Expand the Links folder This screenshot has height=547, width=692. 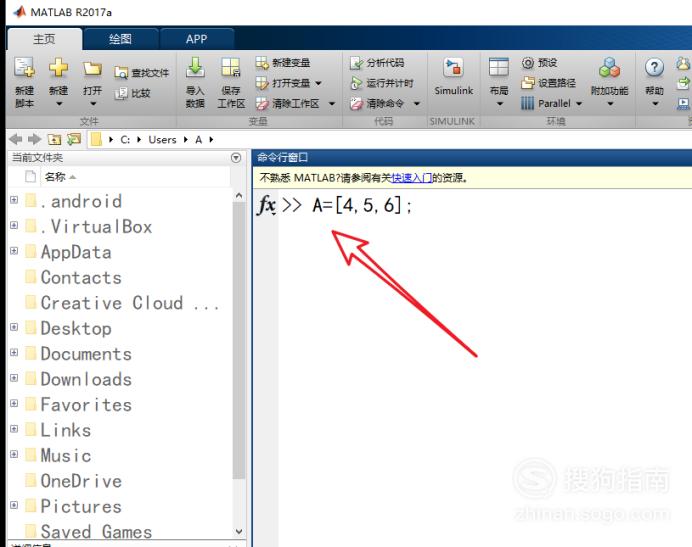coord(14,429)
